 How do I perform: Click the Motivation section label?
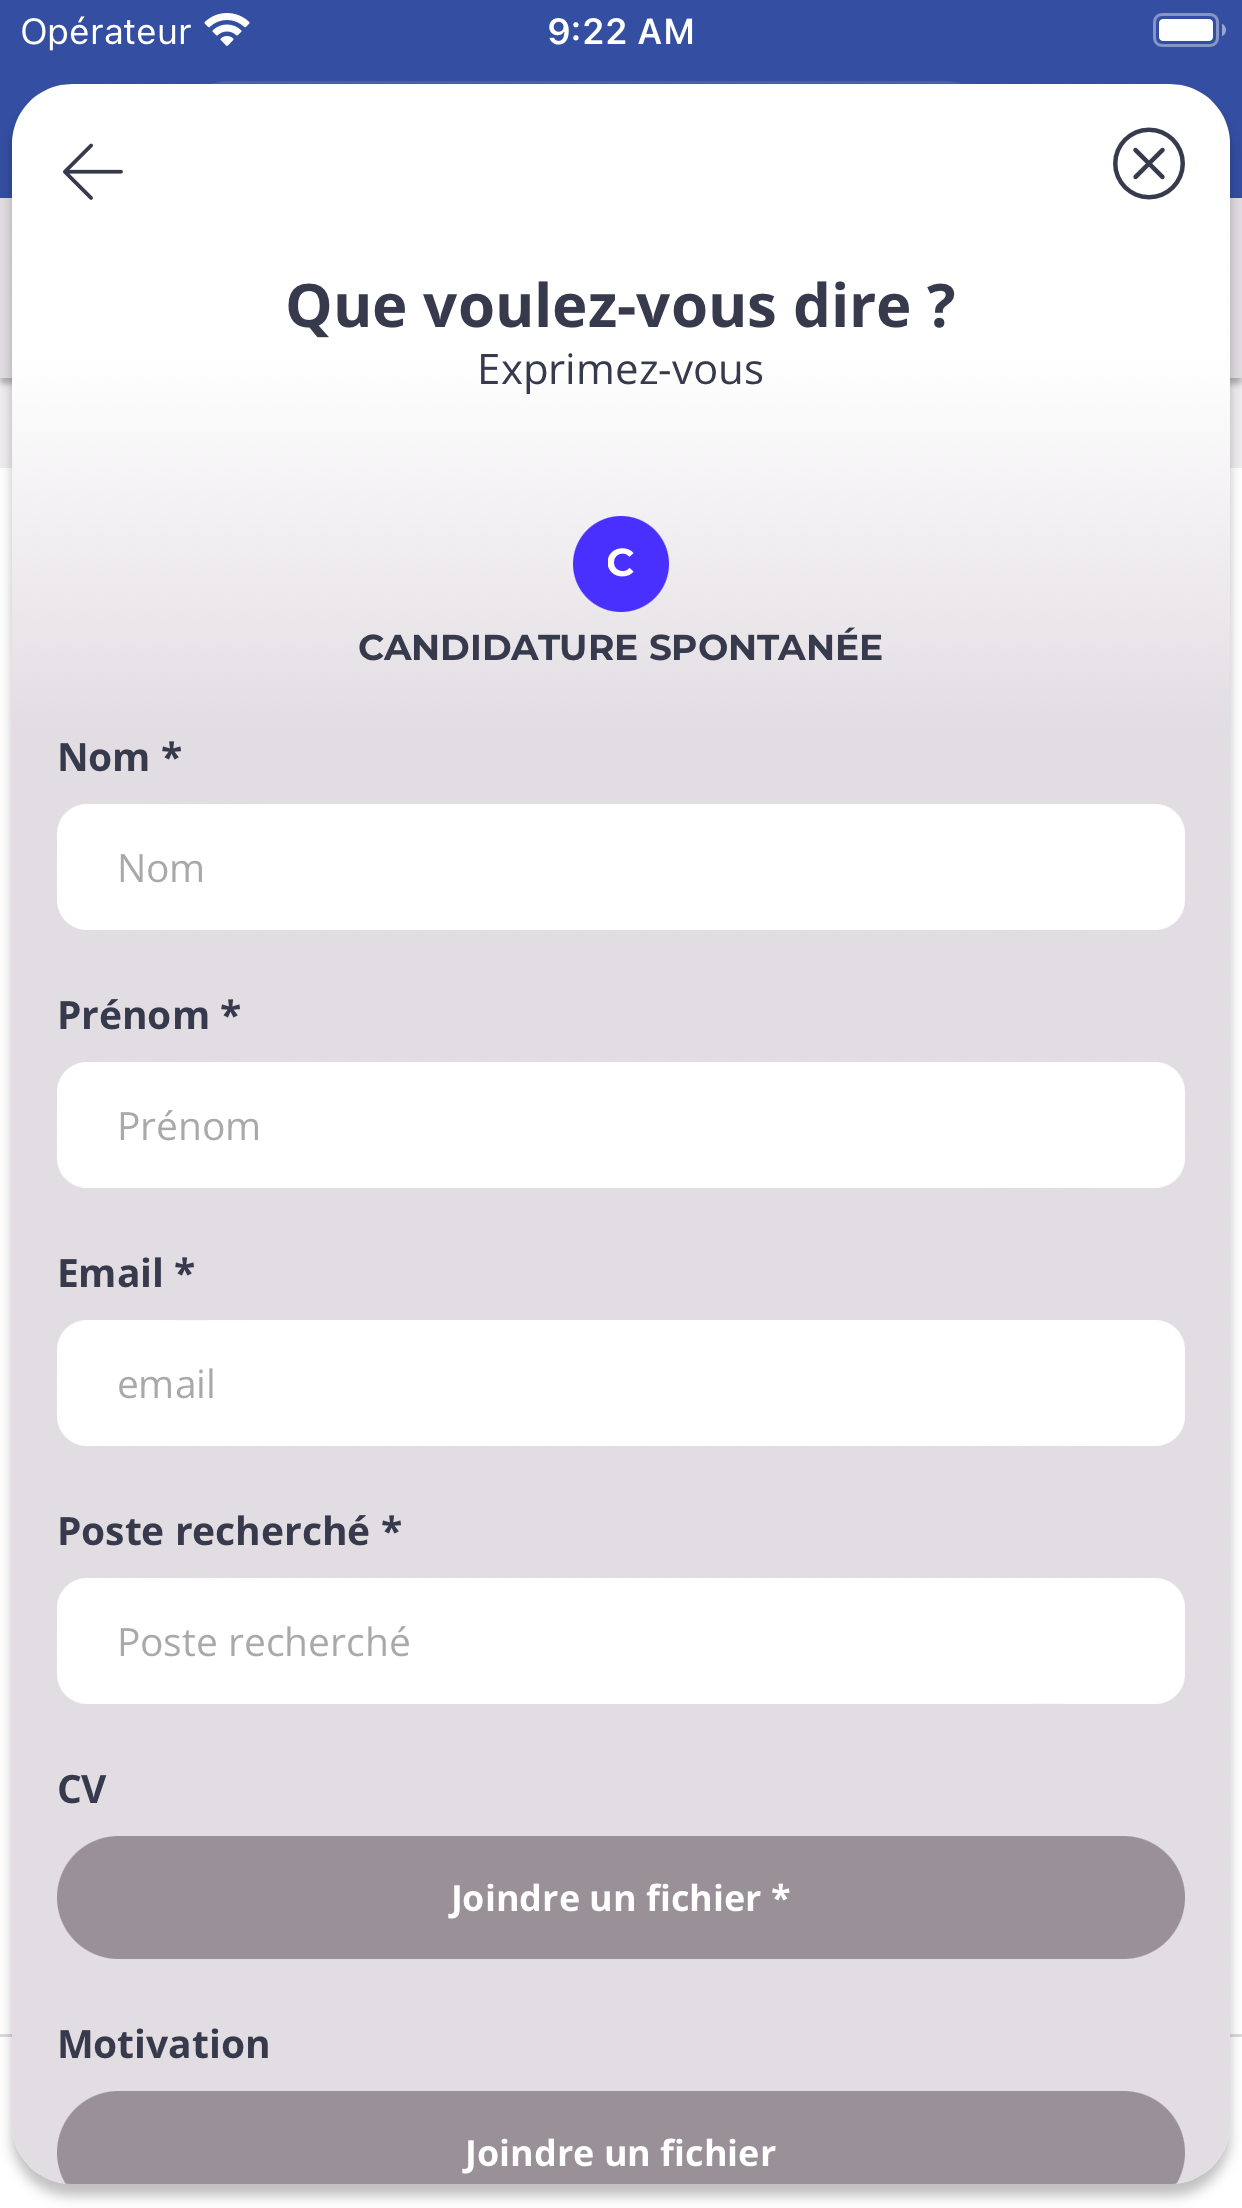pos(164,2044)
